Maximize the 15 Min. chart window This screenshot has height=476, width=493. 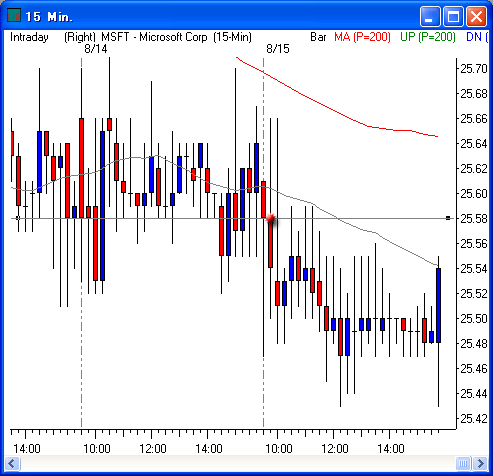coord(453,16)
